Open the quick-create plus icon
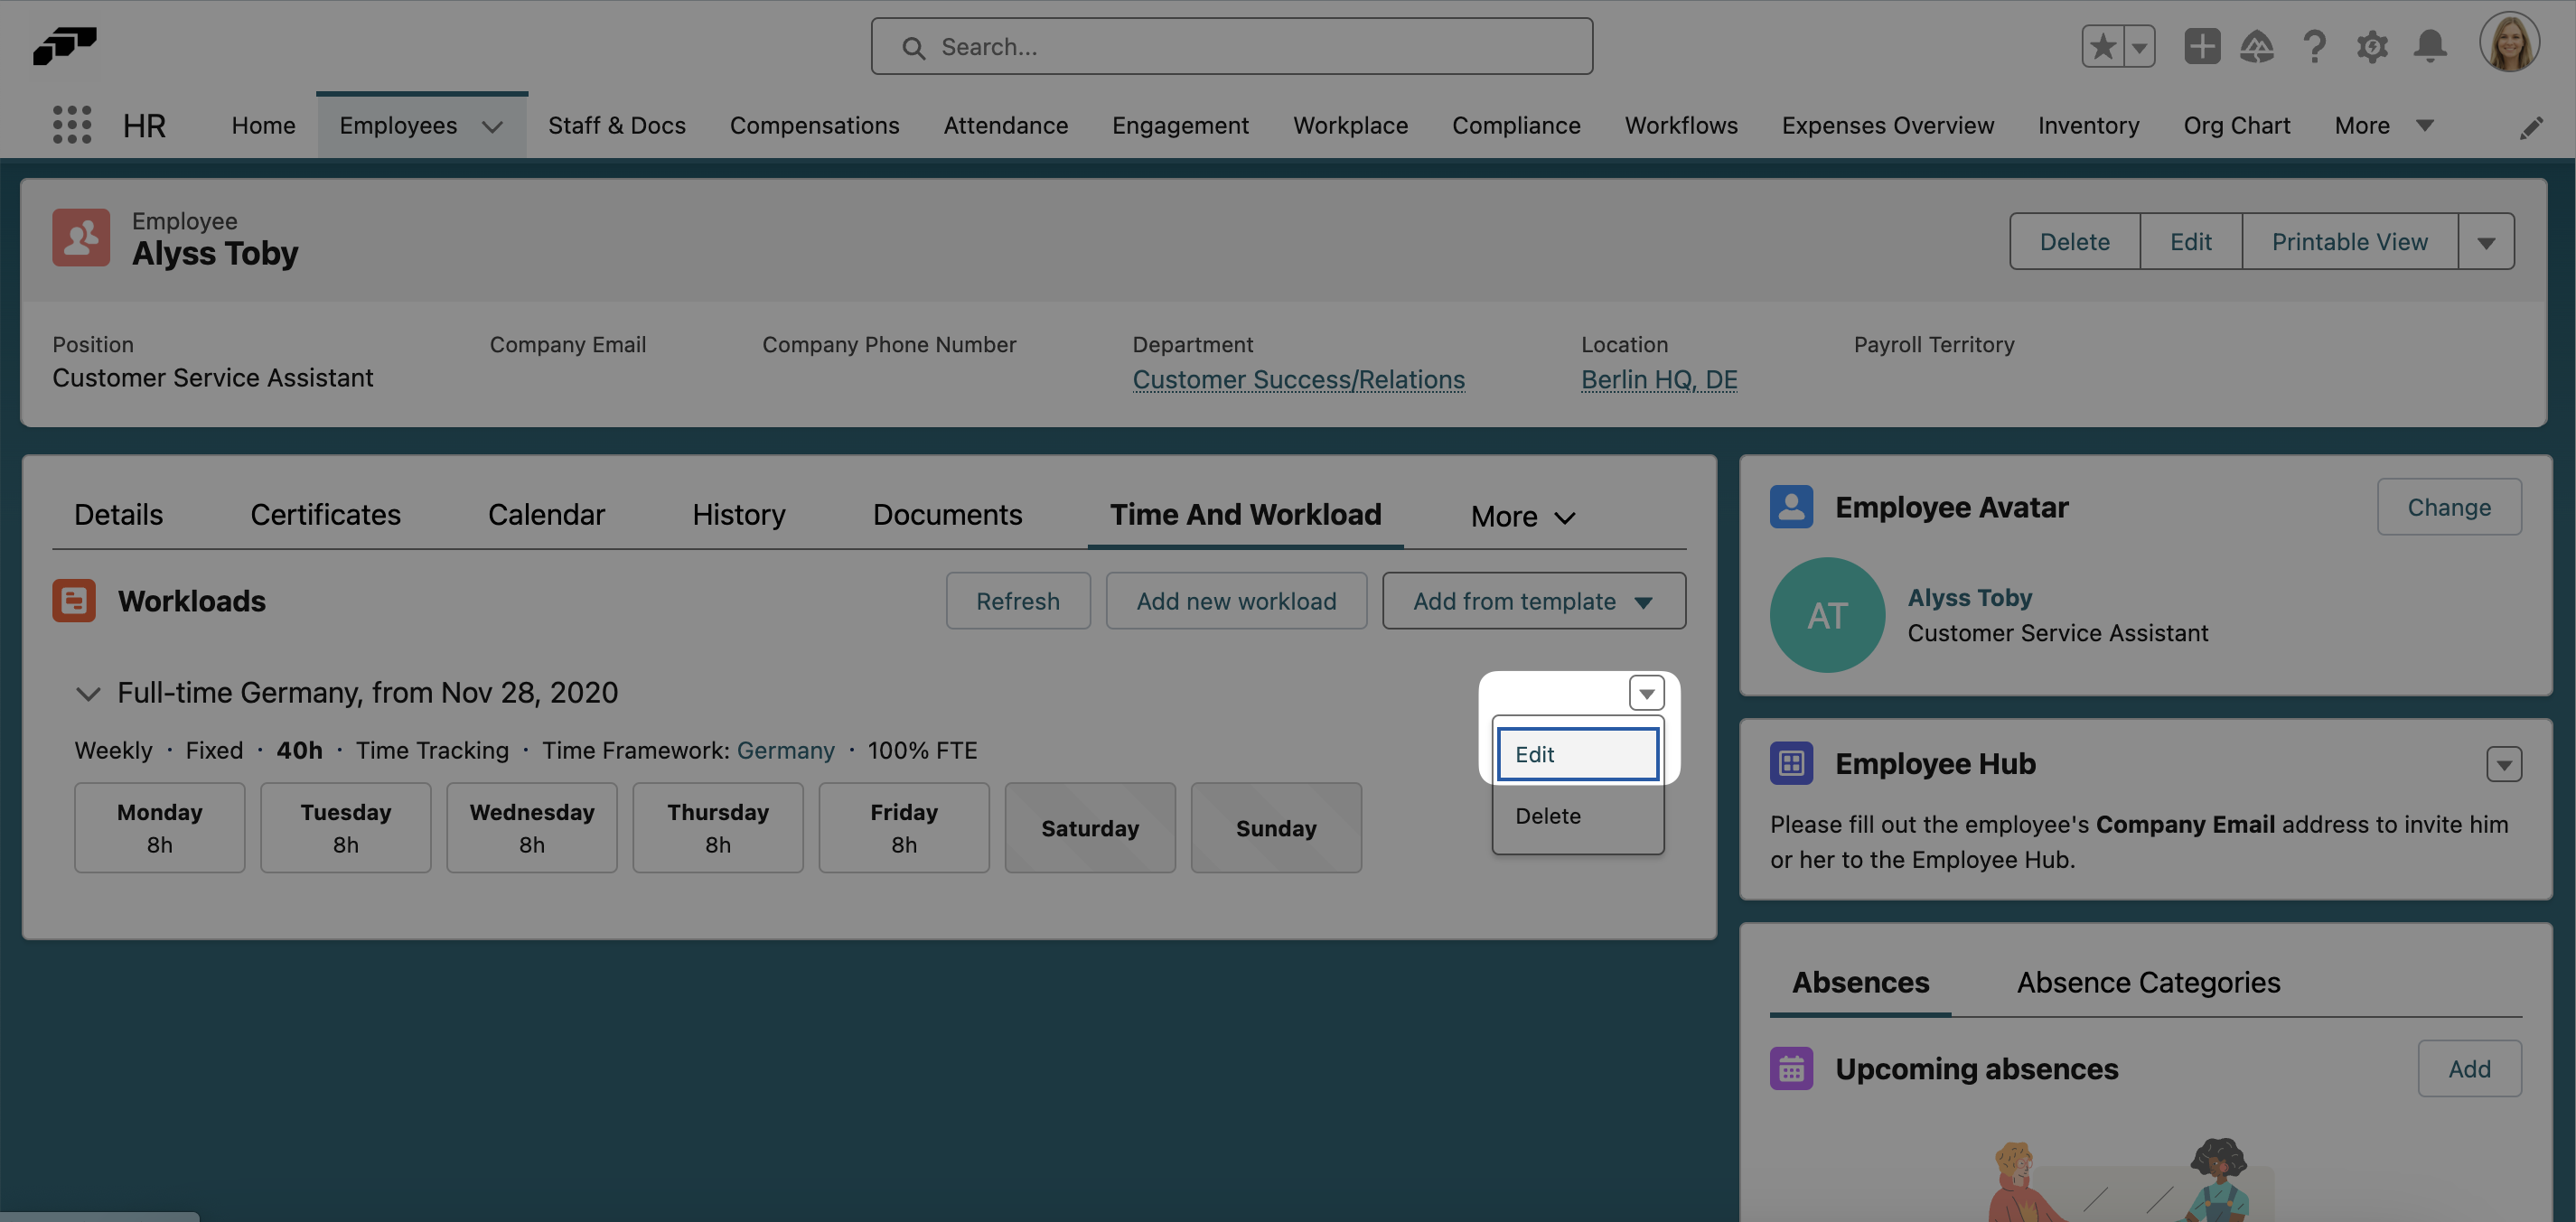The width and height of the screenshot is (2576, 1222). [x=2201, y=46]
